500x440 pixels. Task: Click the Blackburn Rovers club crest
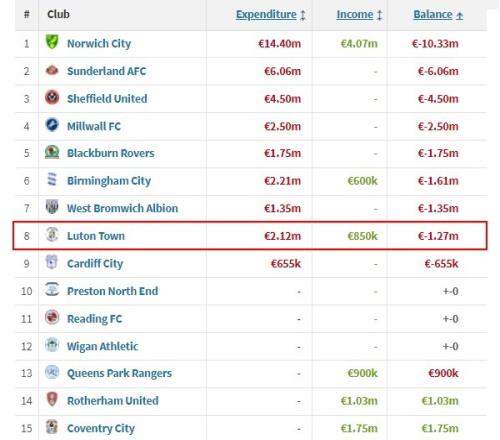click(52, 152)
